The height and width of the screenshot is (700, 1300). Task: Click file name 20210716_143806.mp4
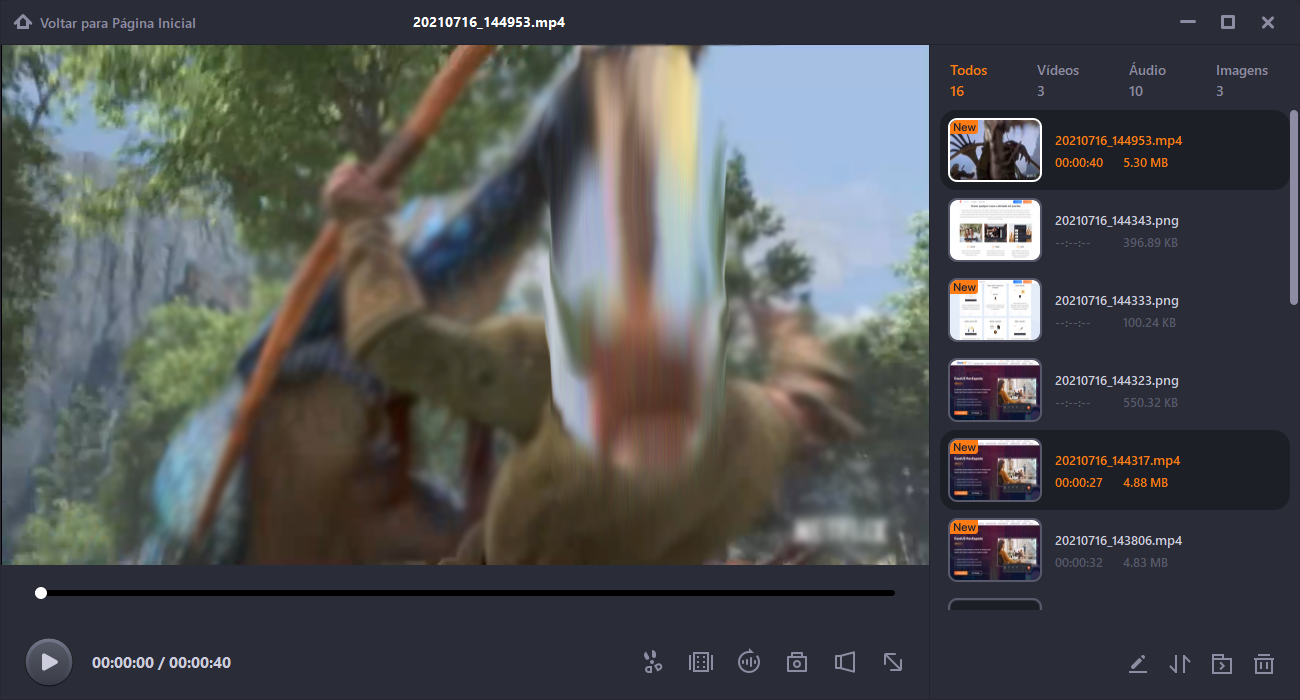[x=1118, y=541]
